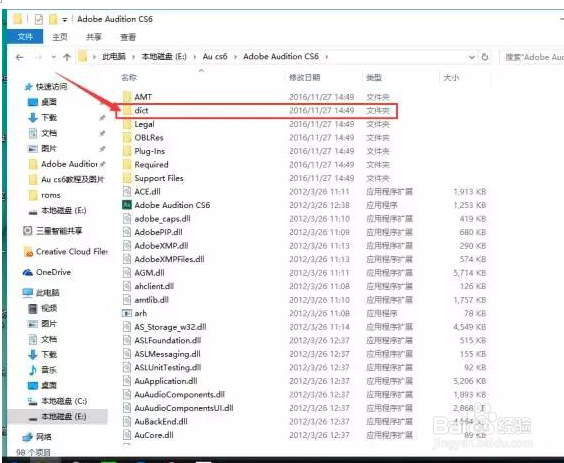Open pinned Adobe Audition folder in sidebar
Screen dimensions: 564x463
click(68, 164)
